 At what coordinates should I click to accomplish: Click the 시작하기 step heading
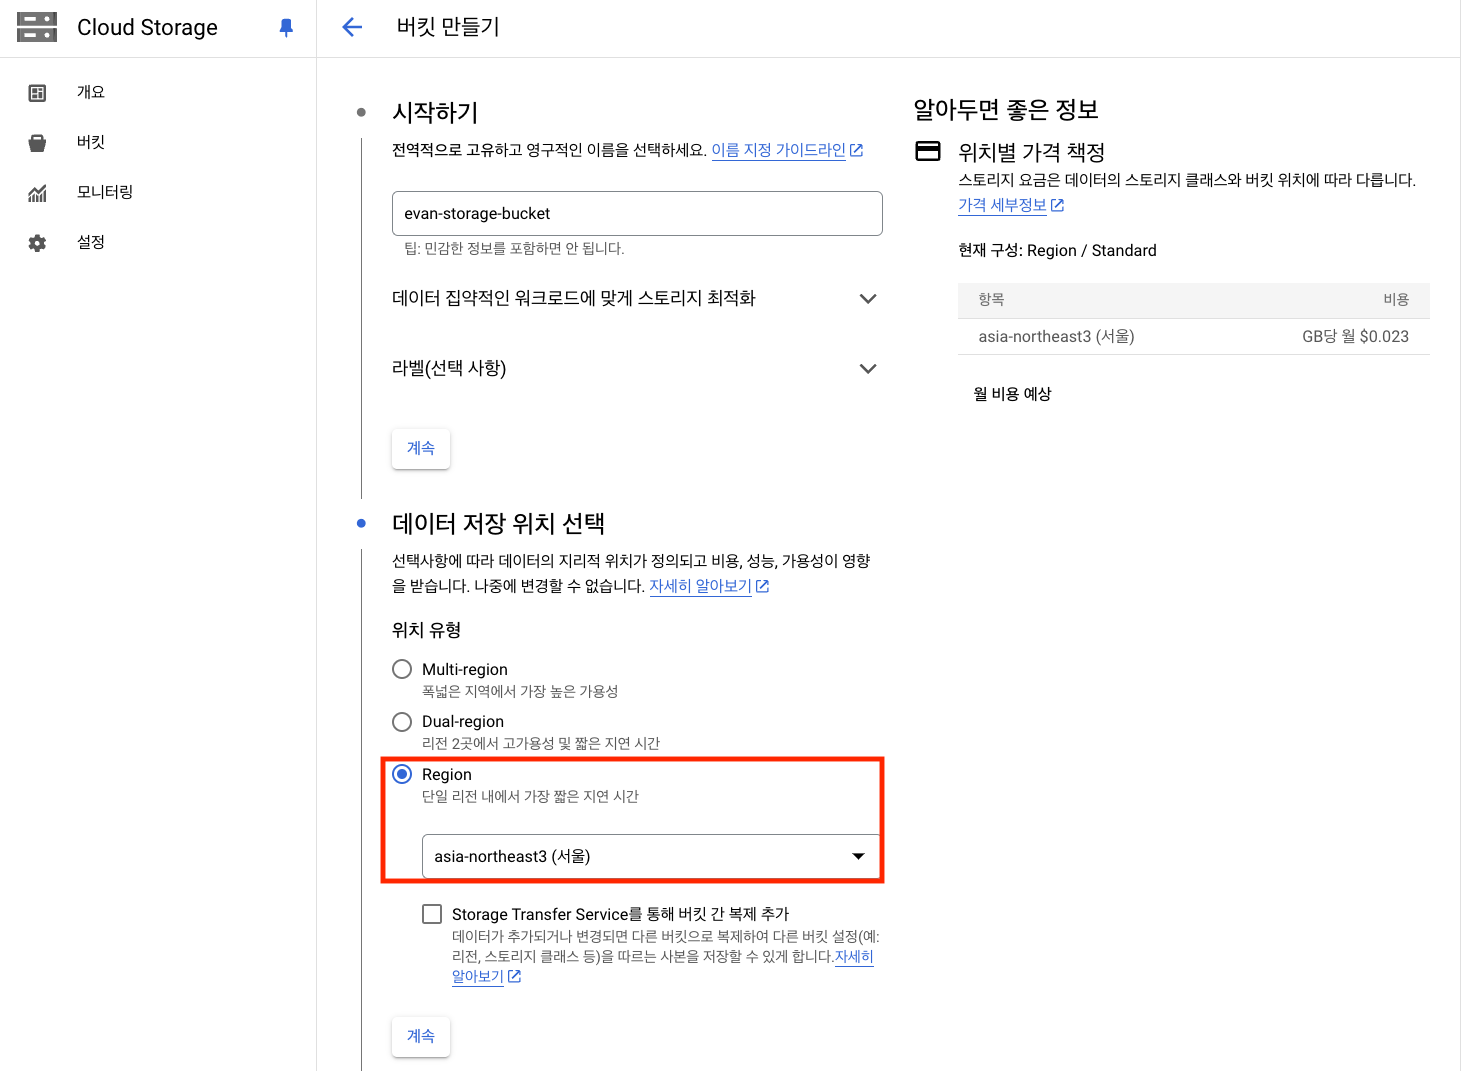pyautogui.click(x=435, y=113)
